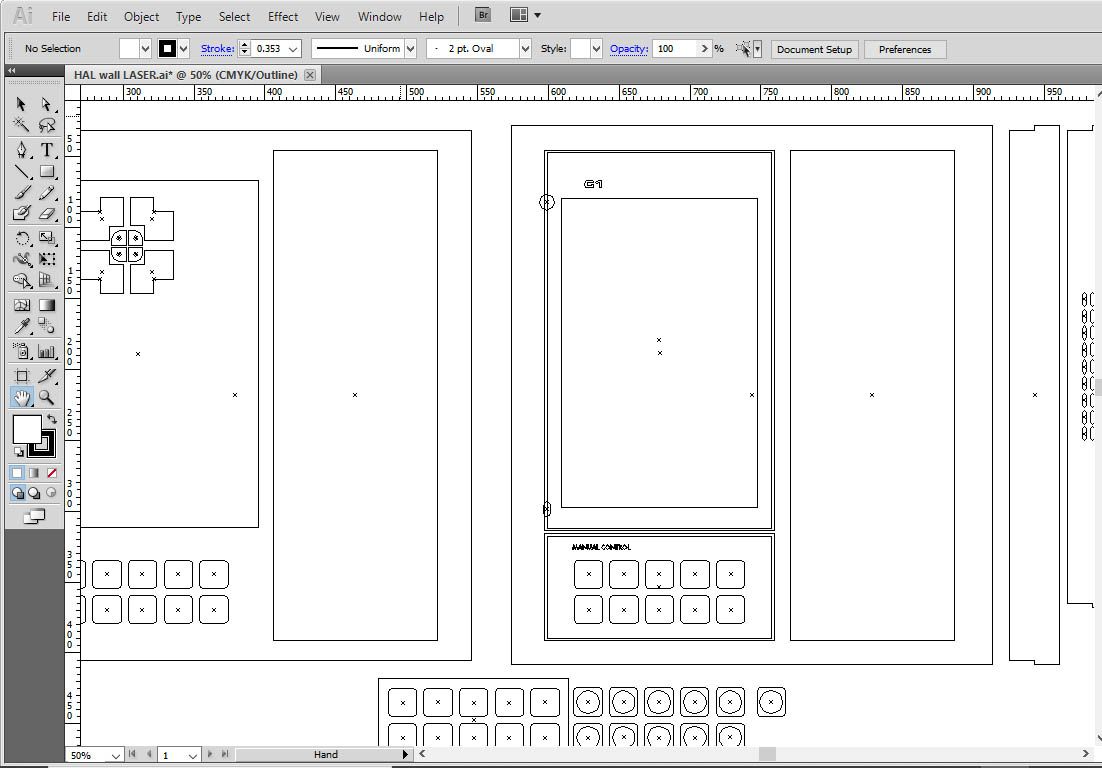Select the Gradient tool

pyautogui.click(x=46, y=305)
